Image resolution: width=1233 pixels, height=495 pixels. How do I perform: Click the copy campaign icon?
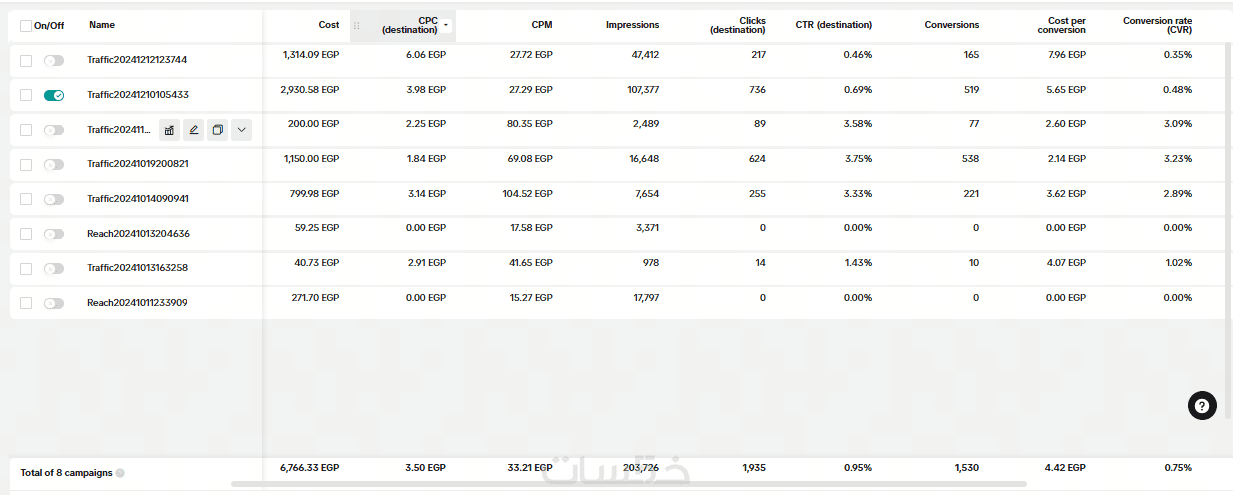[217, 129]
